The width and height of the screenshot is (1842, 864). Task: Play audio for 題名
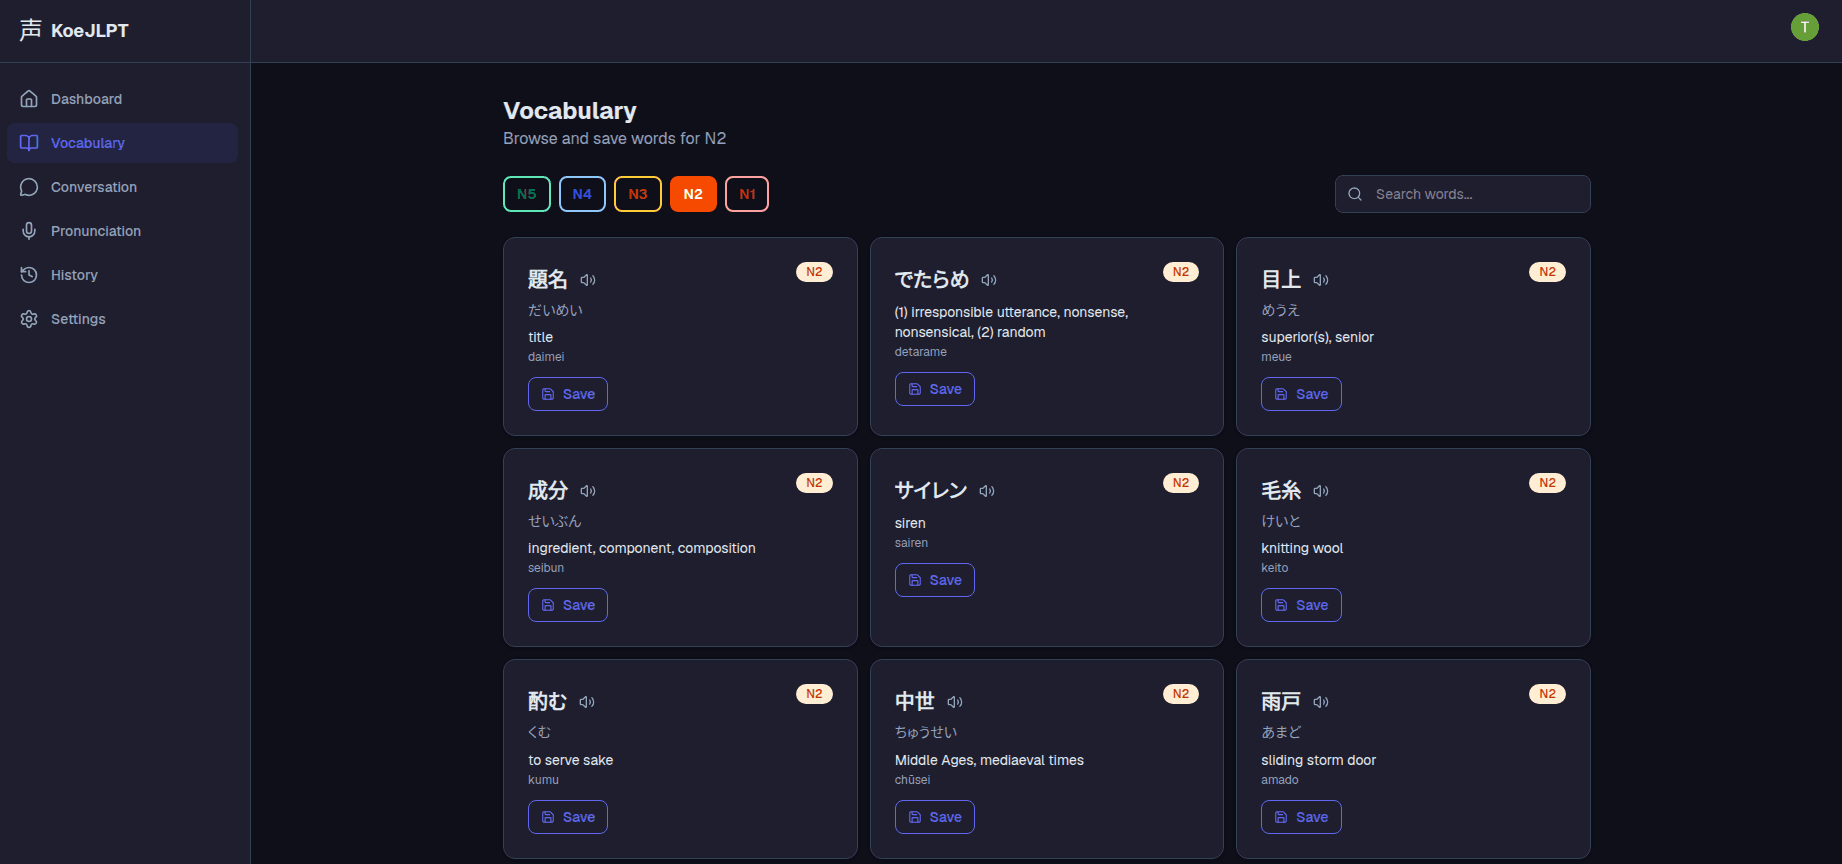[x=588, y=280]
